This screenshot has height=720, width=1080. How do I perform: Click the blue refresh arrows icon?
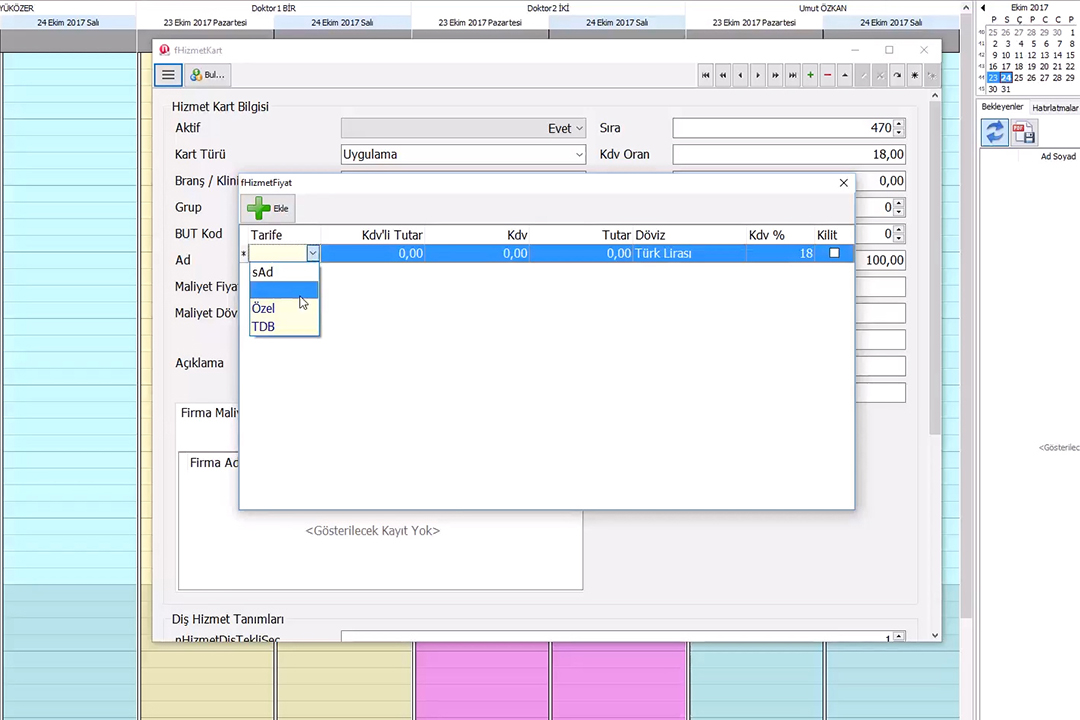click(x=994, y=132)
